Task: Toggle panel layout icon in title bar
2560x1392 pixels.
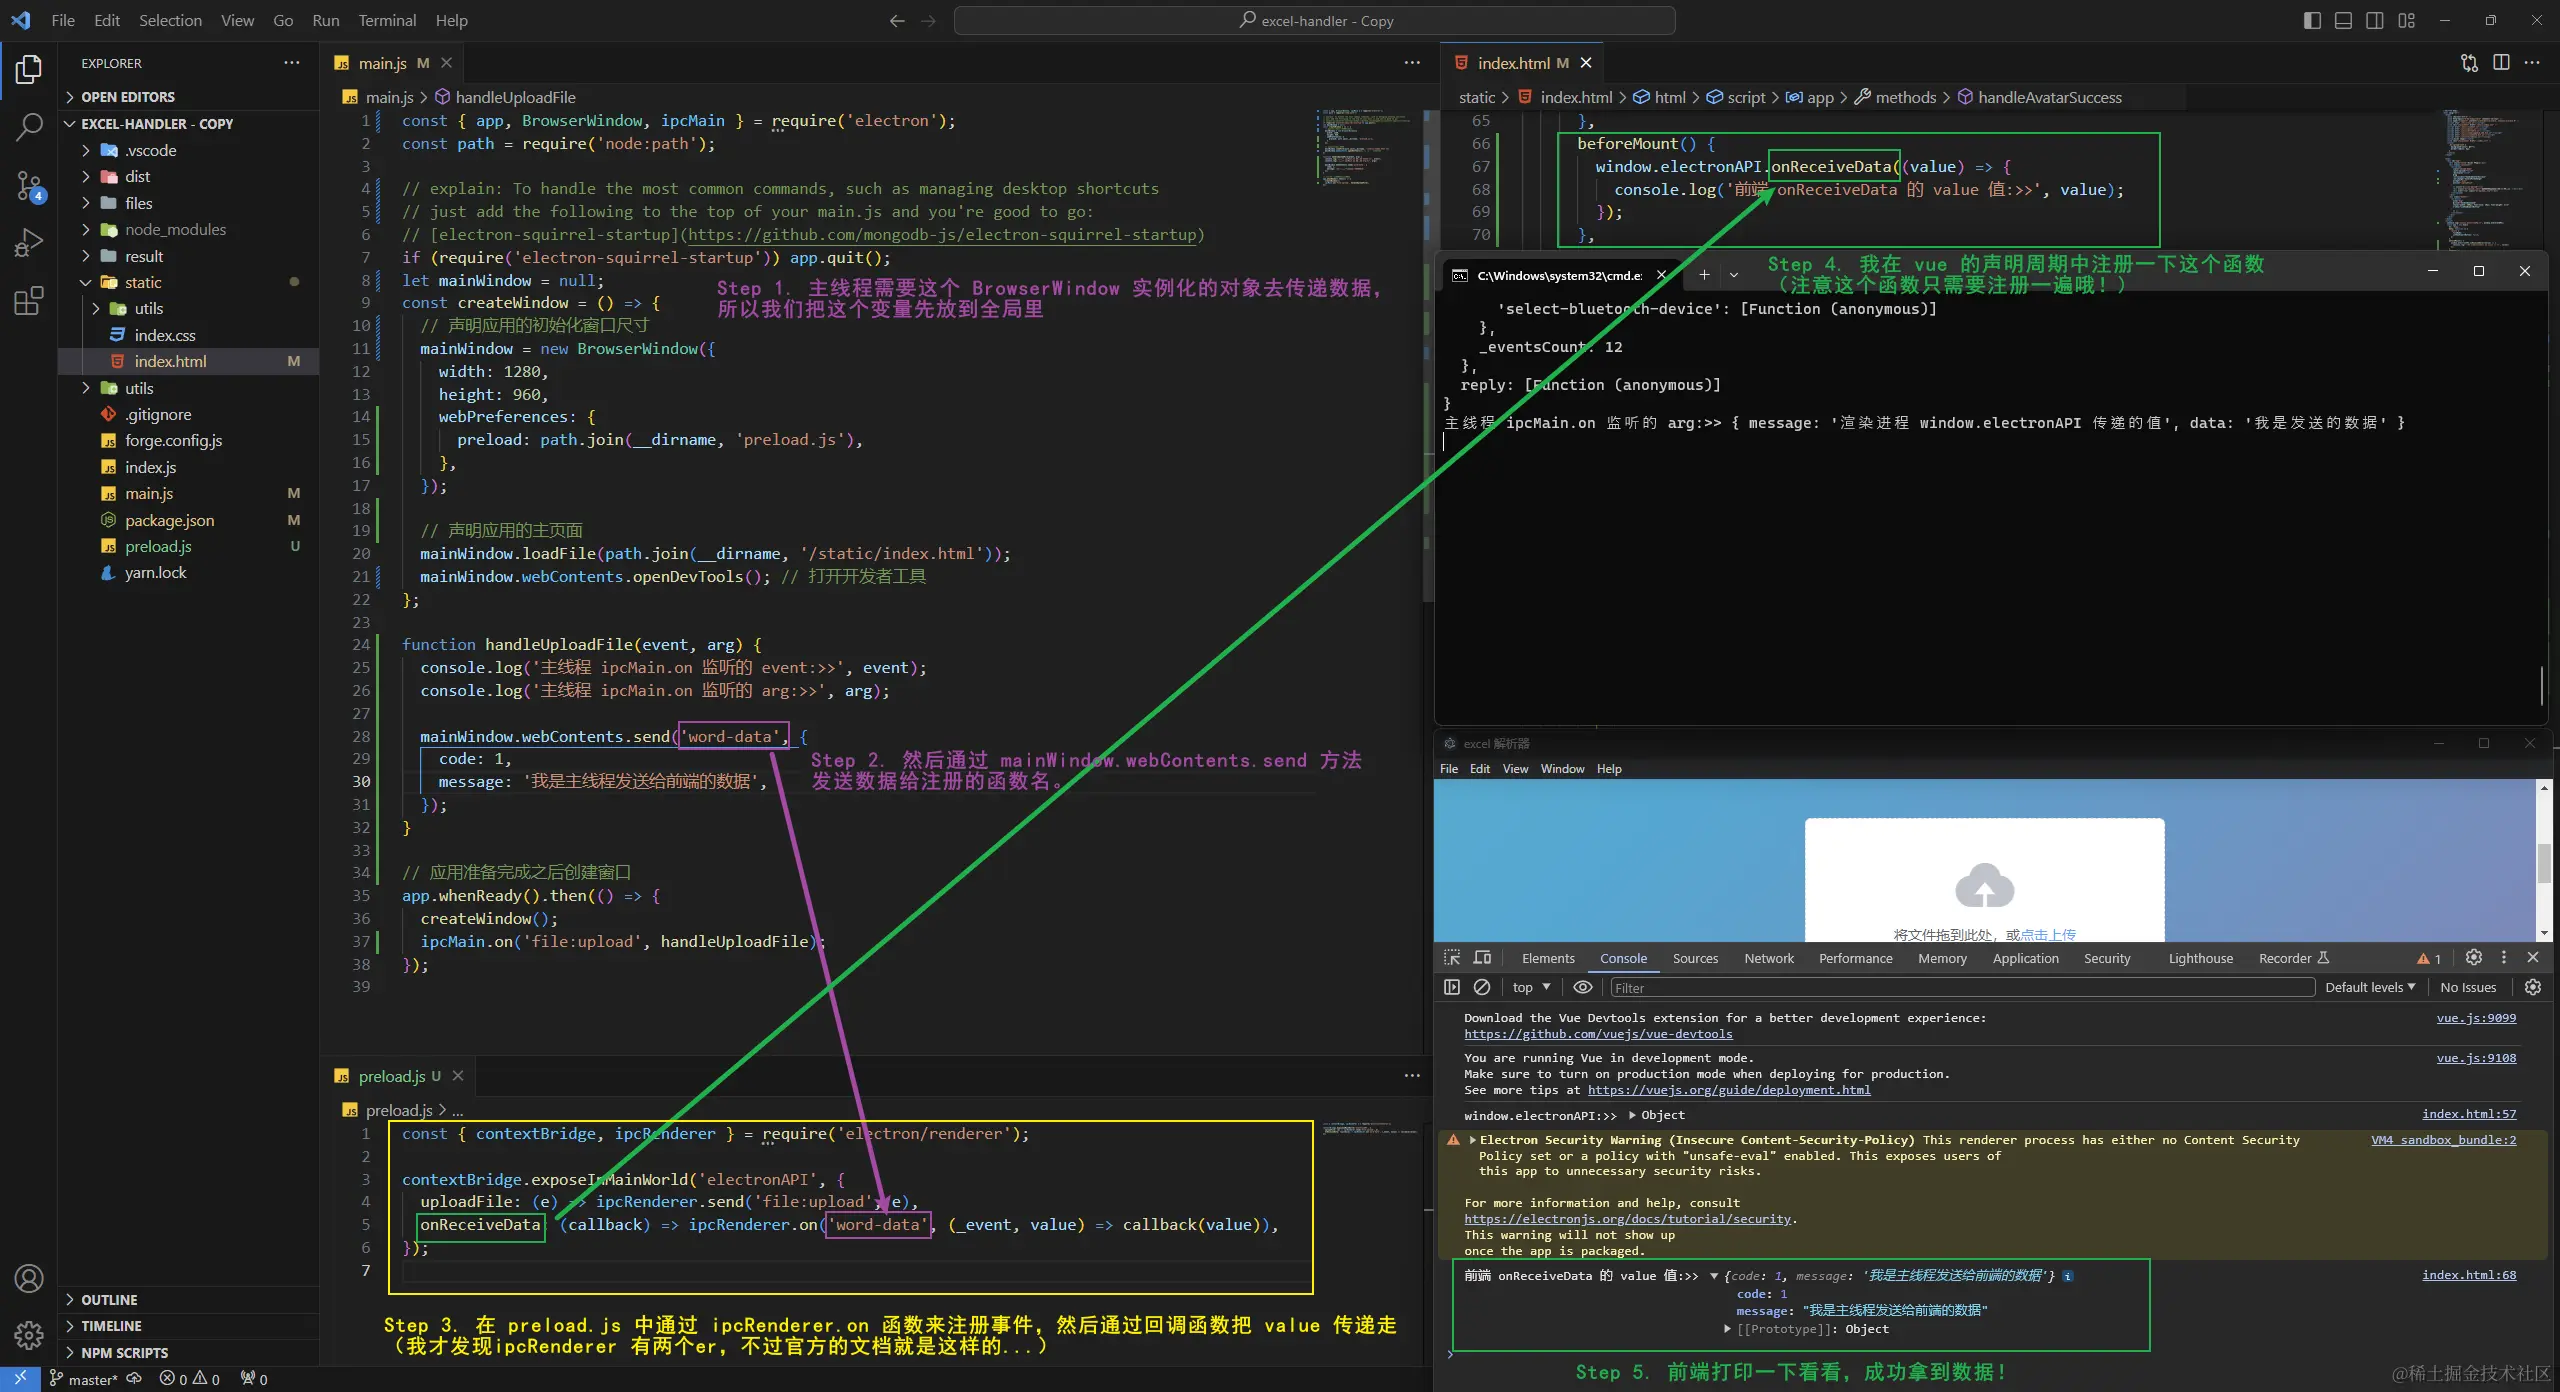Action: 2343,20
